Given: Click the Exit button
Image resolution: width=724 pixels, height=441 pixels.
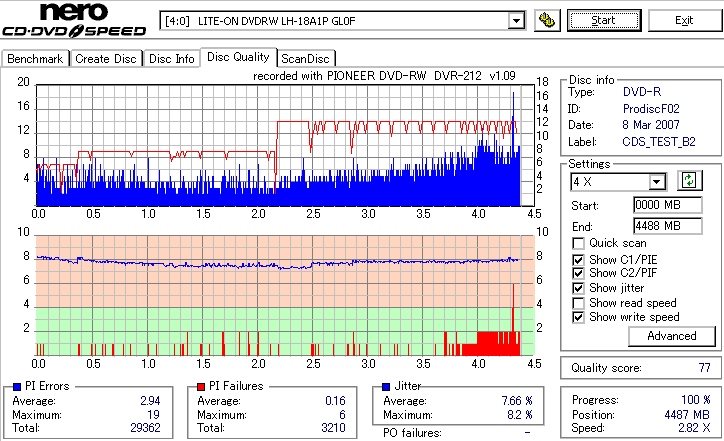Looking at the screenshot, I should [684, 21].
